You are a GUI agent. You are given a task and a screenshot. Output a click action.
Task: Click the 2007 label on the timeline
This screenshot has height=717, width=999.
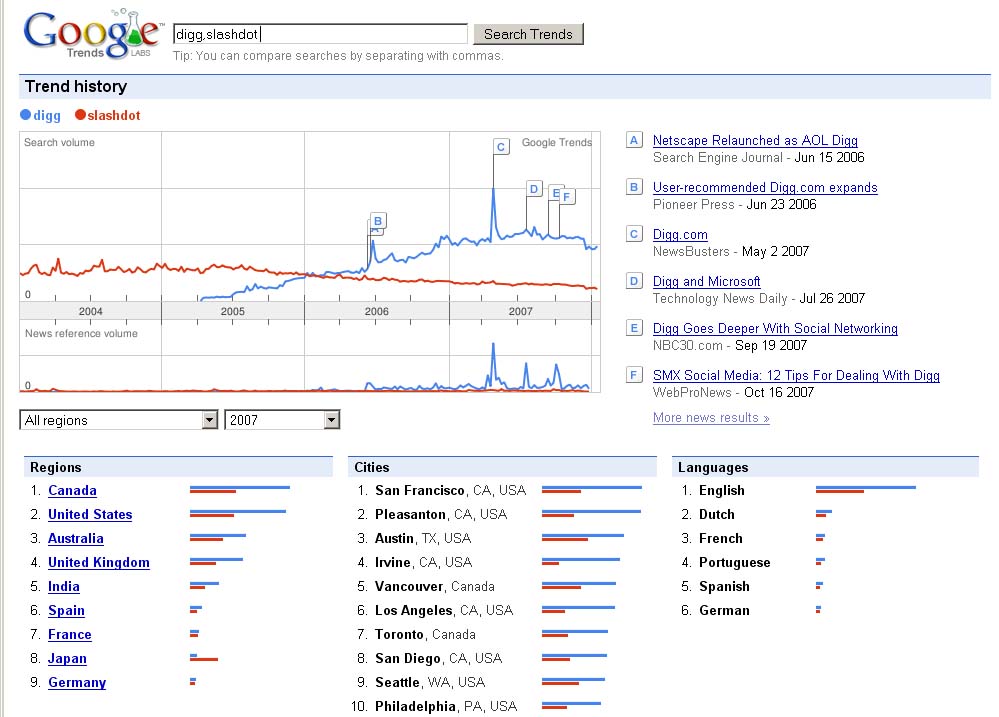pos(521,311)
